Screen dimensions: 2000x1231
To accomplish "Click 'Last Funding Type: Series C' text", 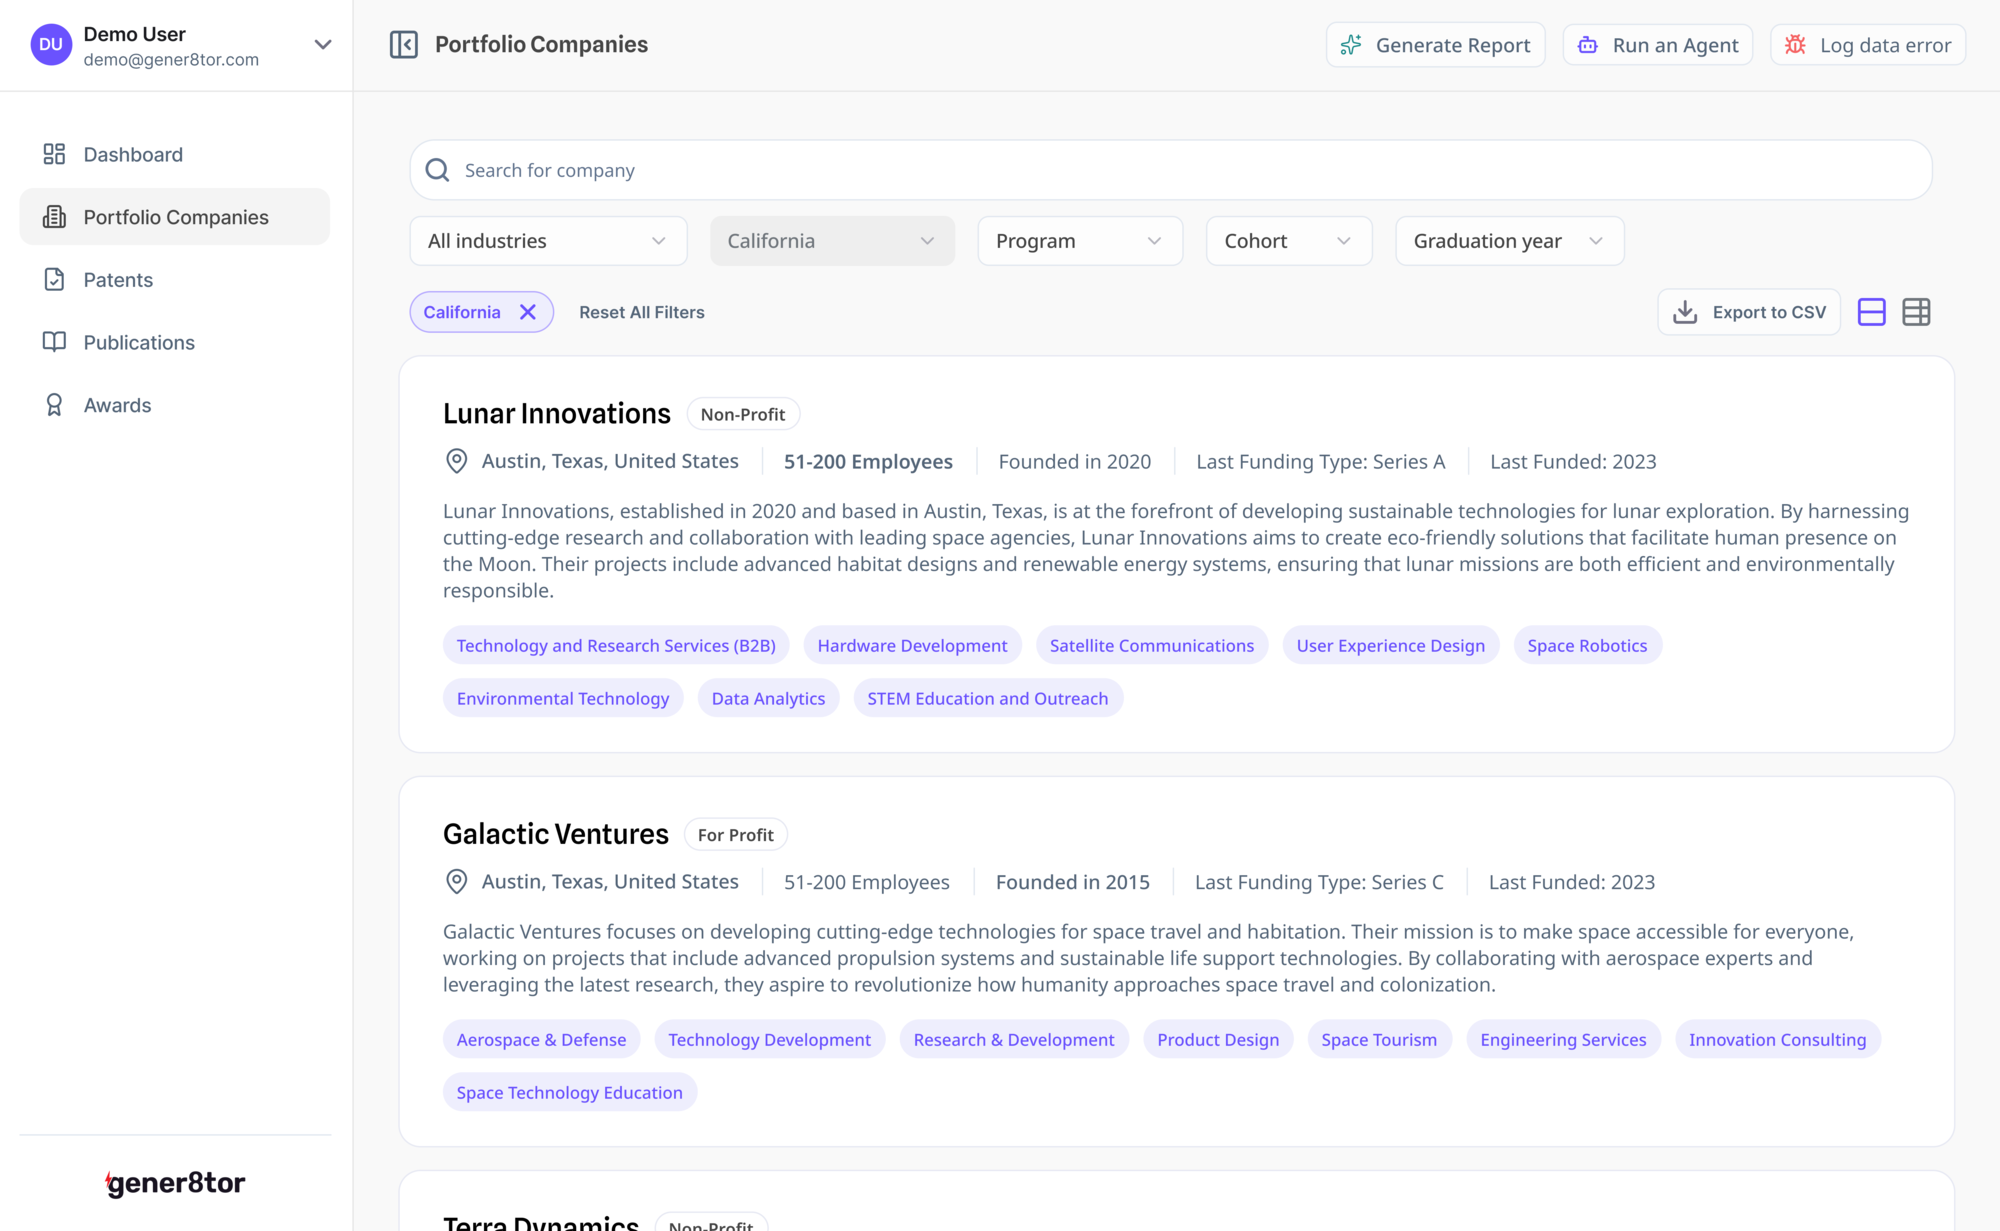I will [1319, 882].
